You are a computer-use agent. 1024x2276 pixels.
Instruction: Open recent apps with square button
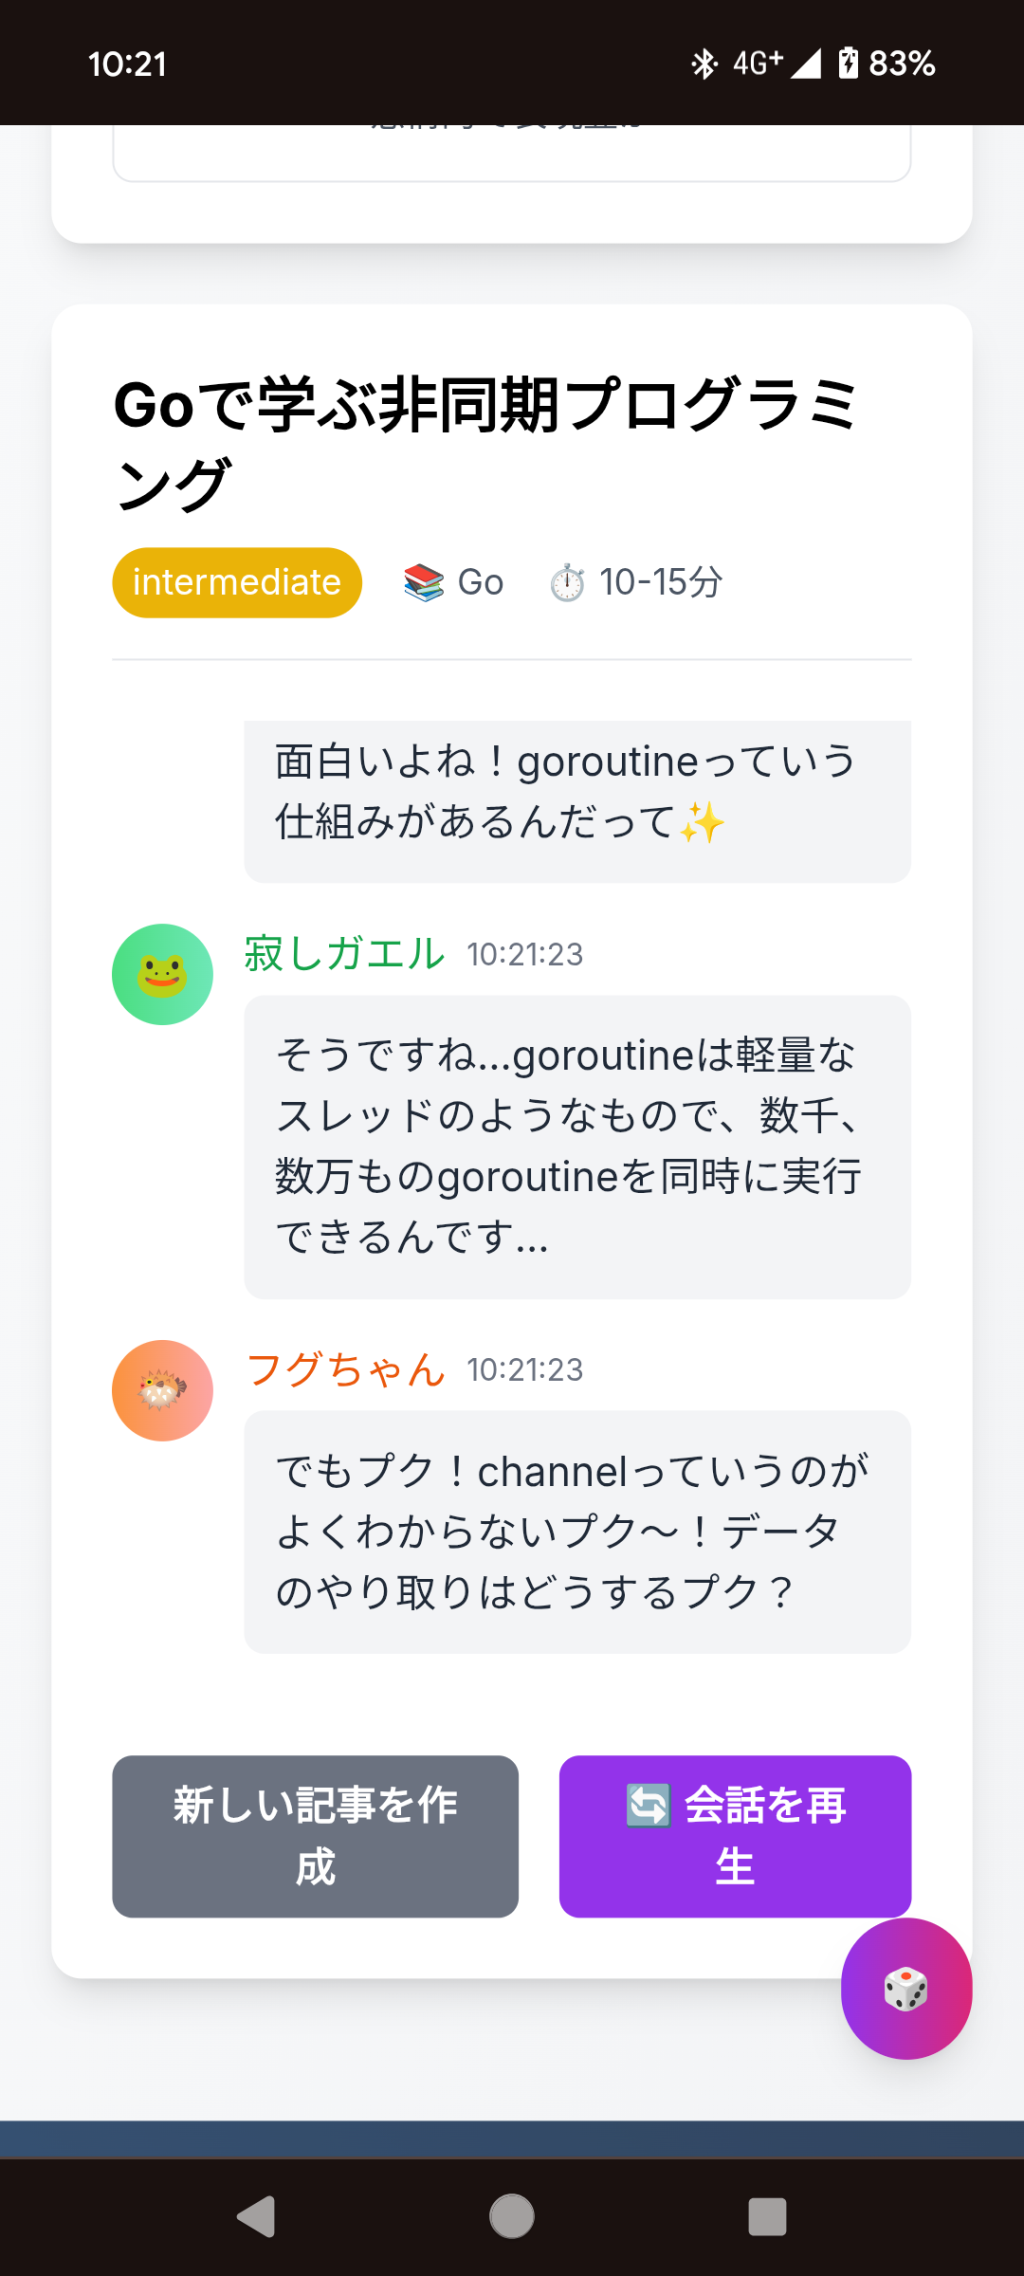tap(767, 2216)
